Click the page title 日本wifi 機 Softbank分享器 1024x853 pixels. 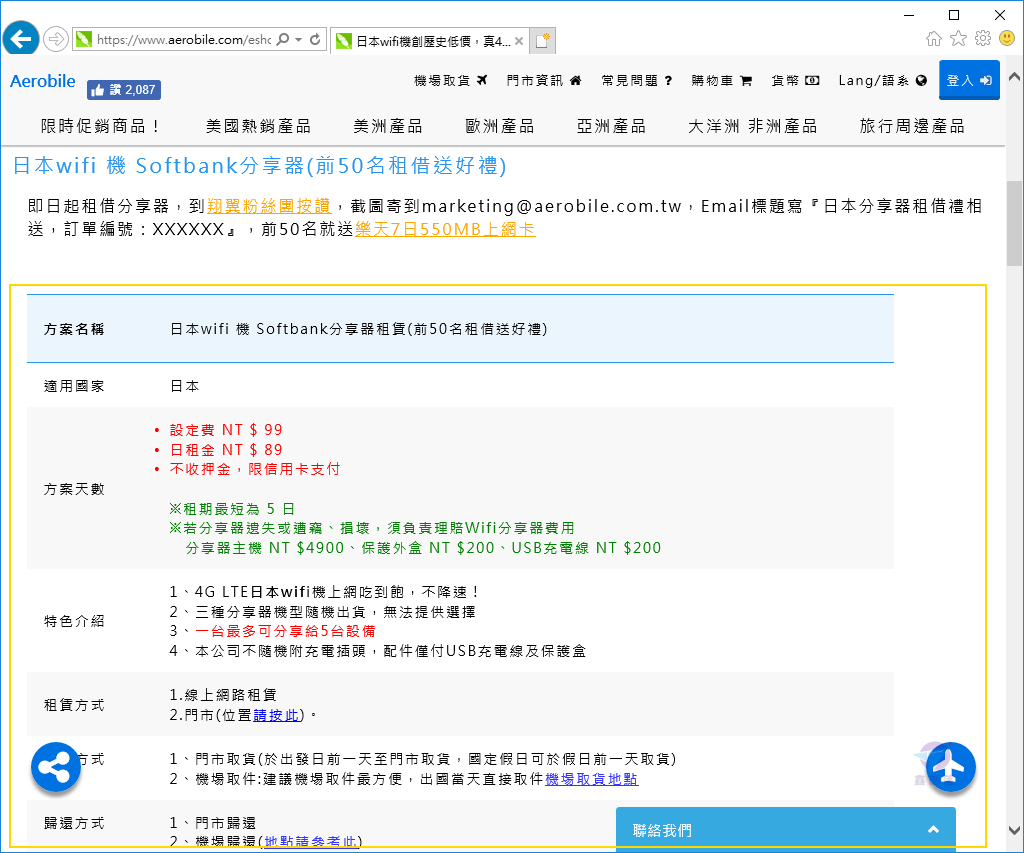[x=259, y=166]
